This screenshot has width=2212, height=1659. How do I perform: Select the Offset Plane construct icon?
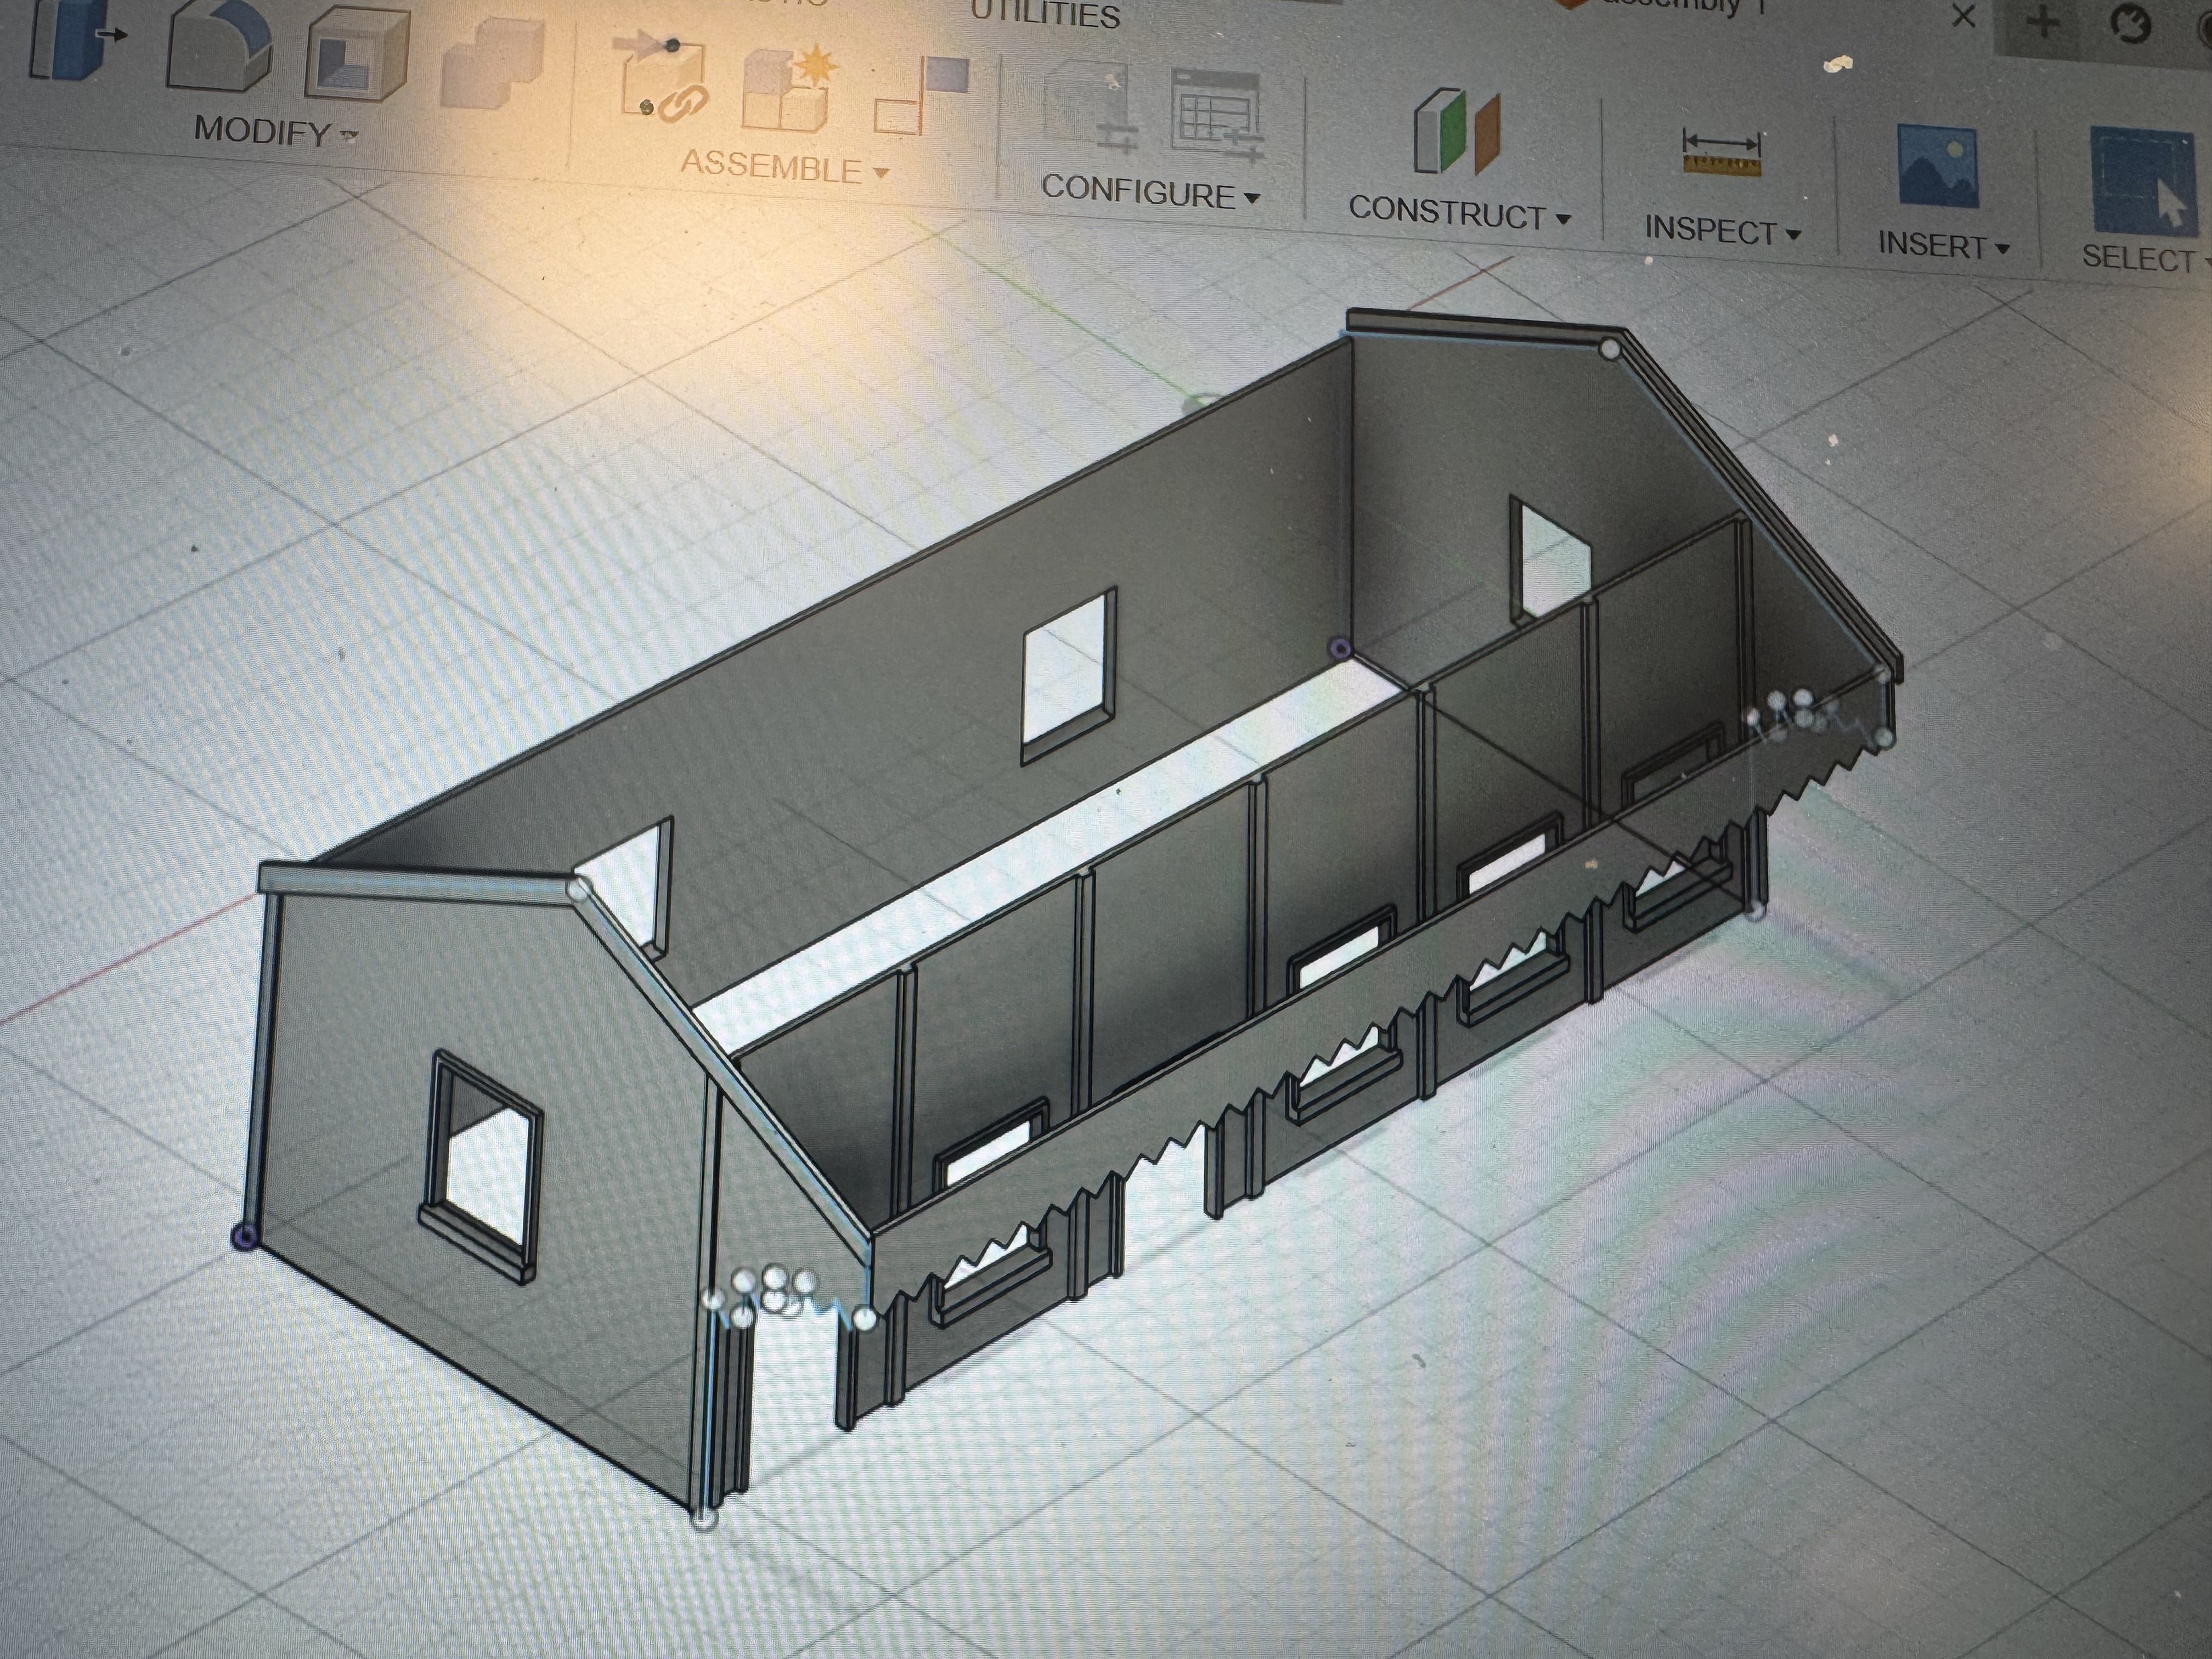[1457, 132]
